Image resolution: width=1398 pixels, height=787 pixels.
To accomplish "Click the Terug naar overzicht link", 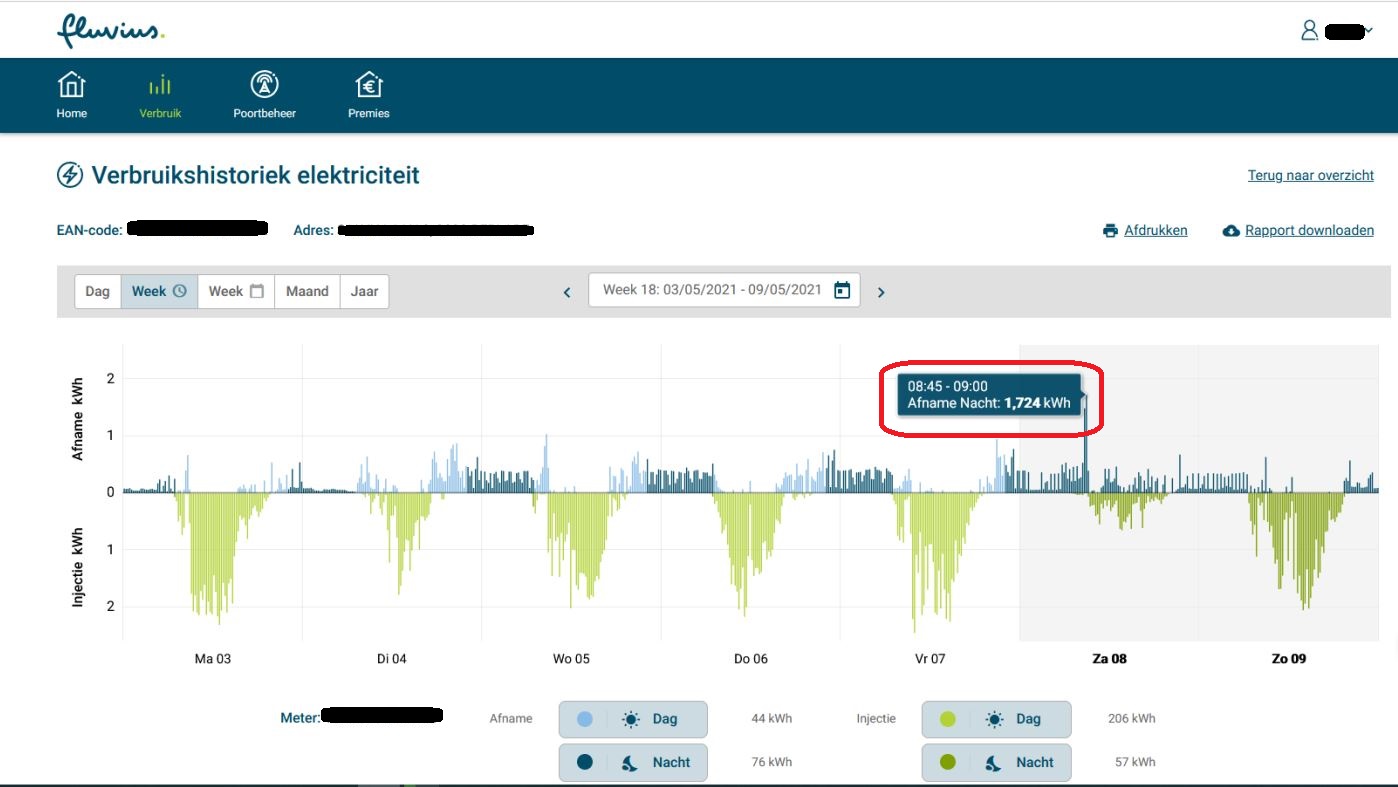I will 1310,175.
